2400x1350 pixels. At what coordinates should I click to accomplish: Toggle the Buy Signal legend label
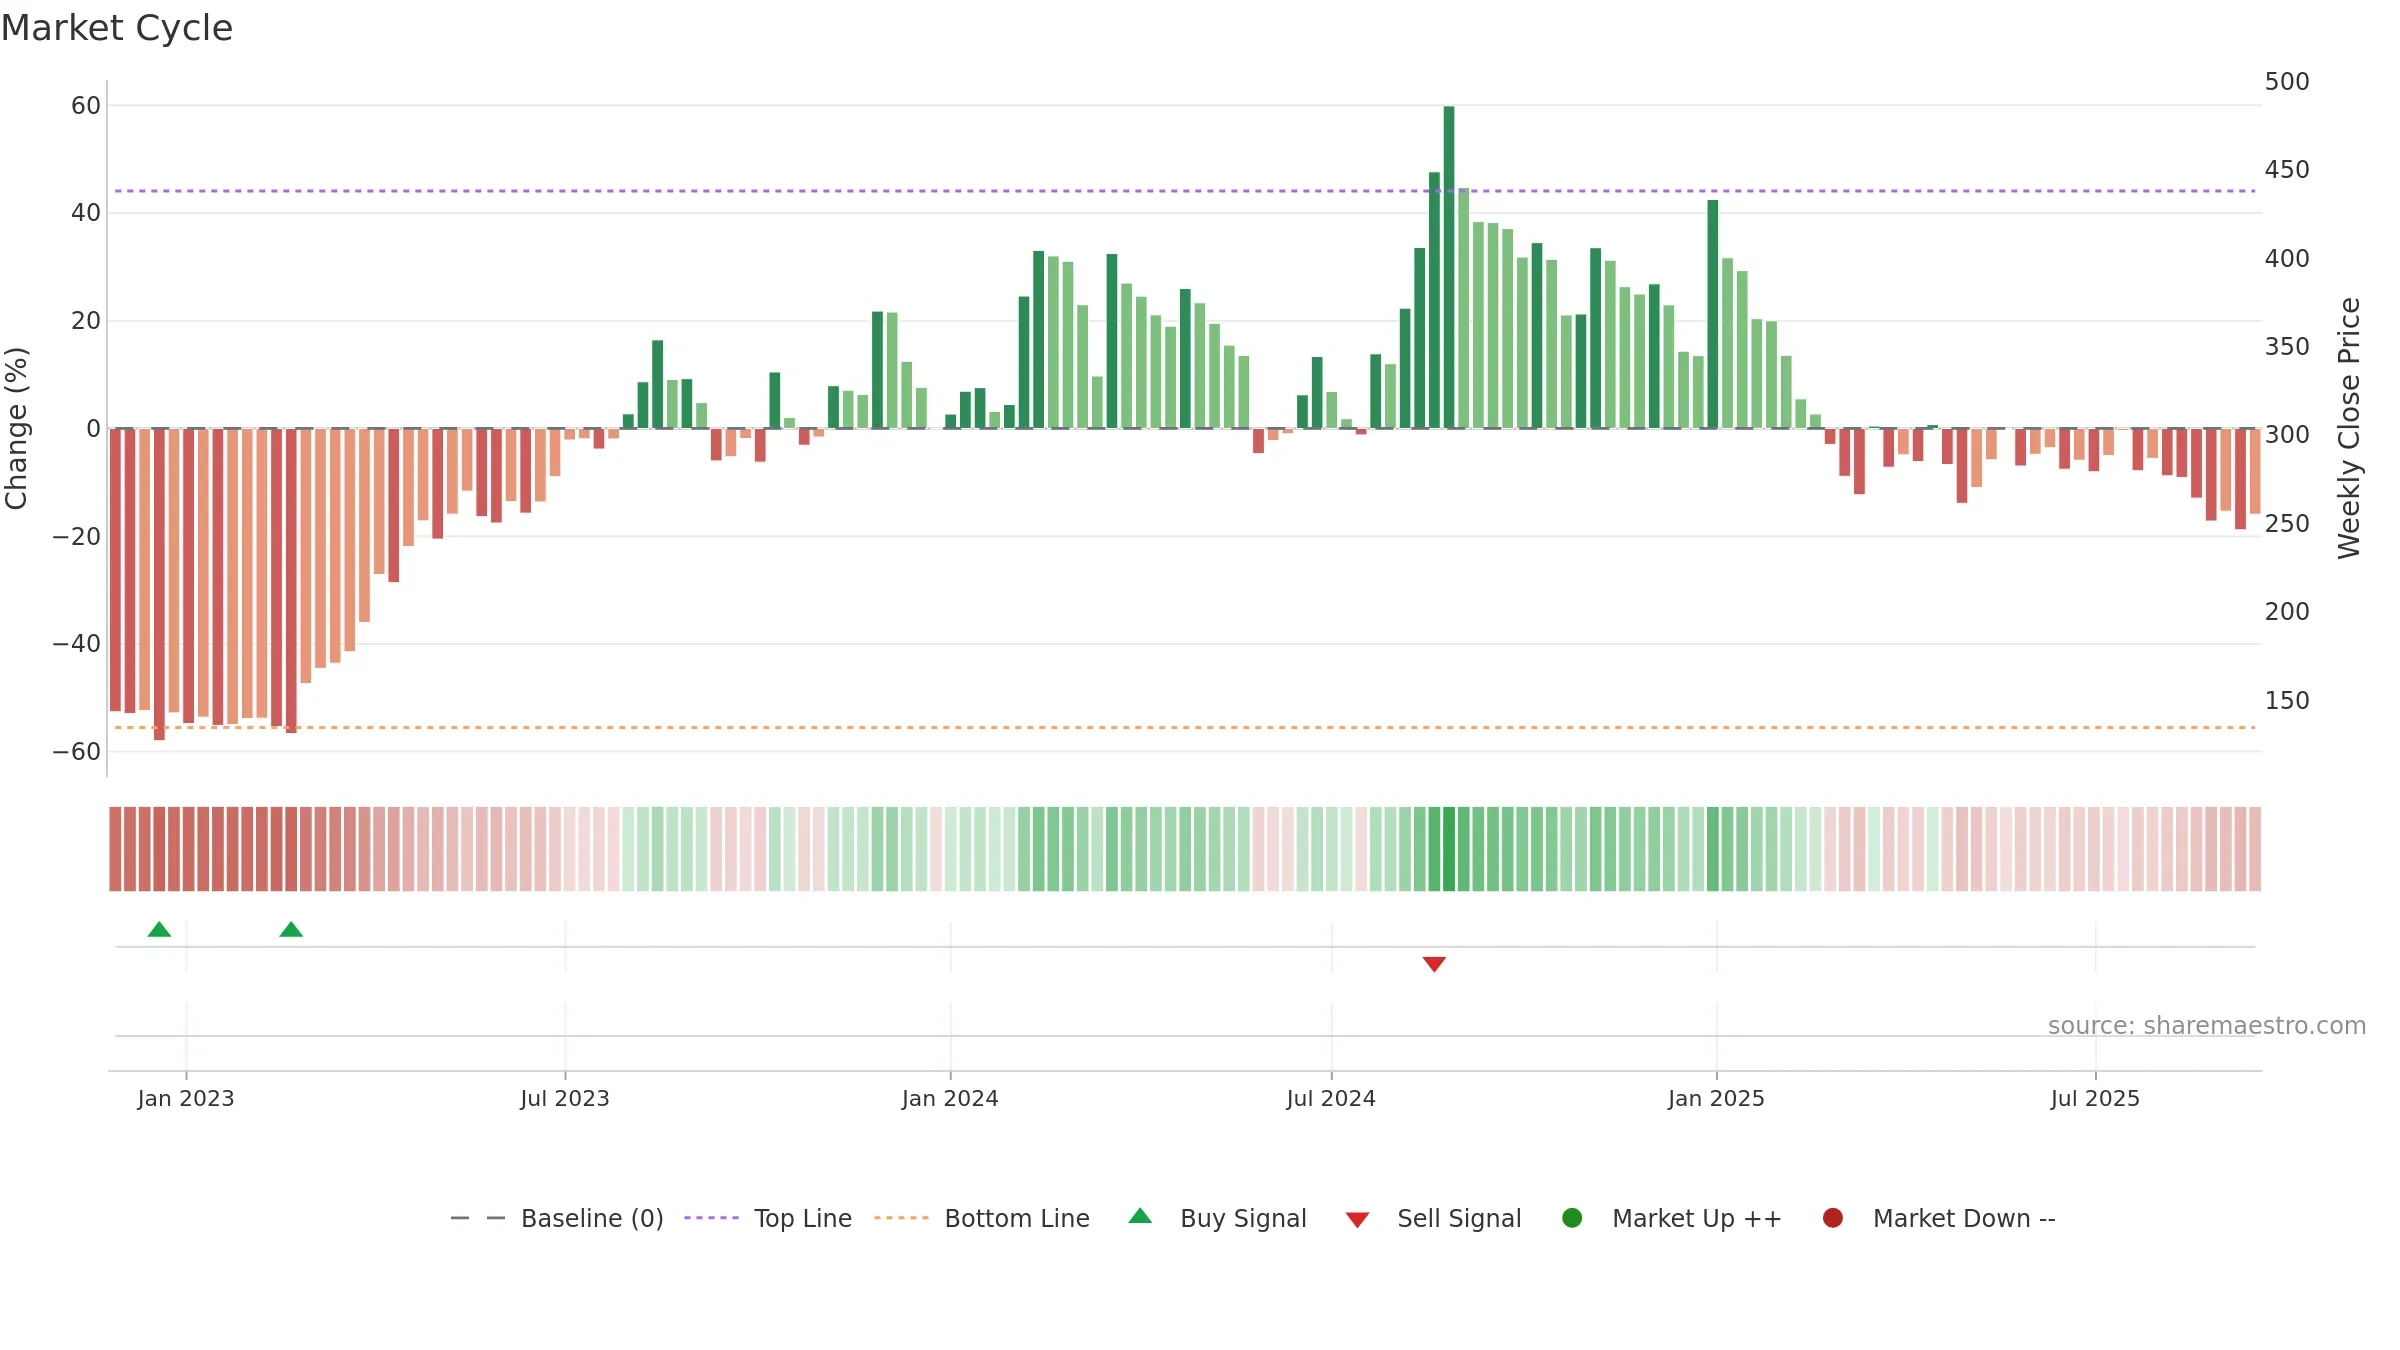[x=1243, y=1218]
